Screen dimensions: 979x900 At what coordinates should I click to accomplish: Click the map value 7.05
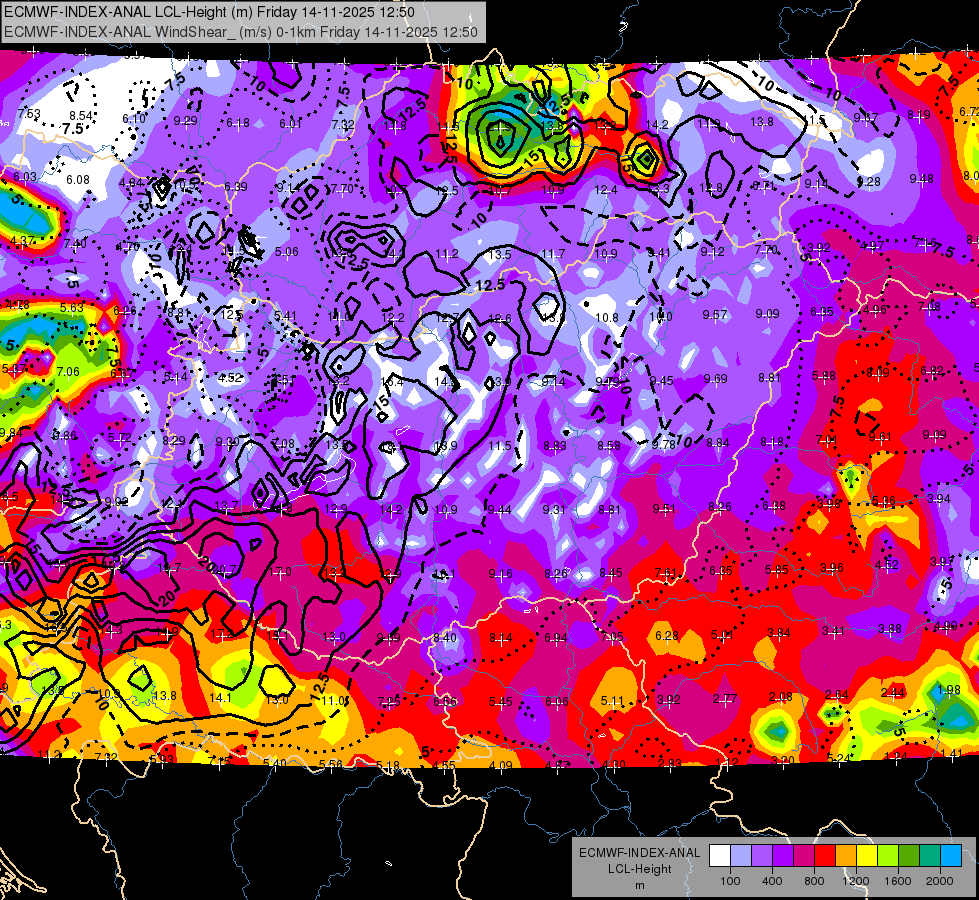pyautogui.click(x=612, y=636)
